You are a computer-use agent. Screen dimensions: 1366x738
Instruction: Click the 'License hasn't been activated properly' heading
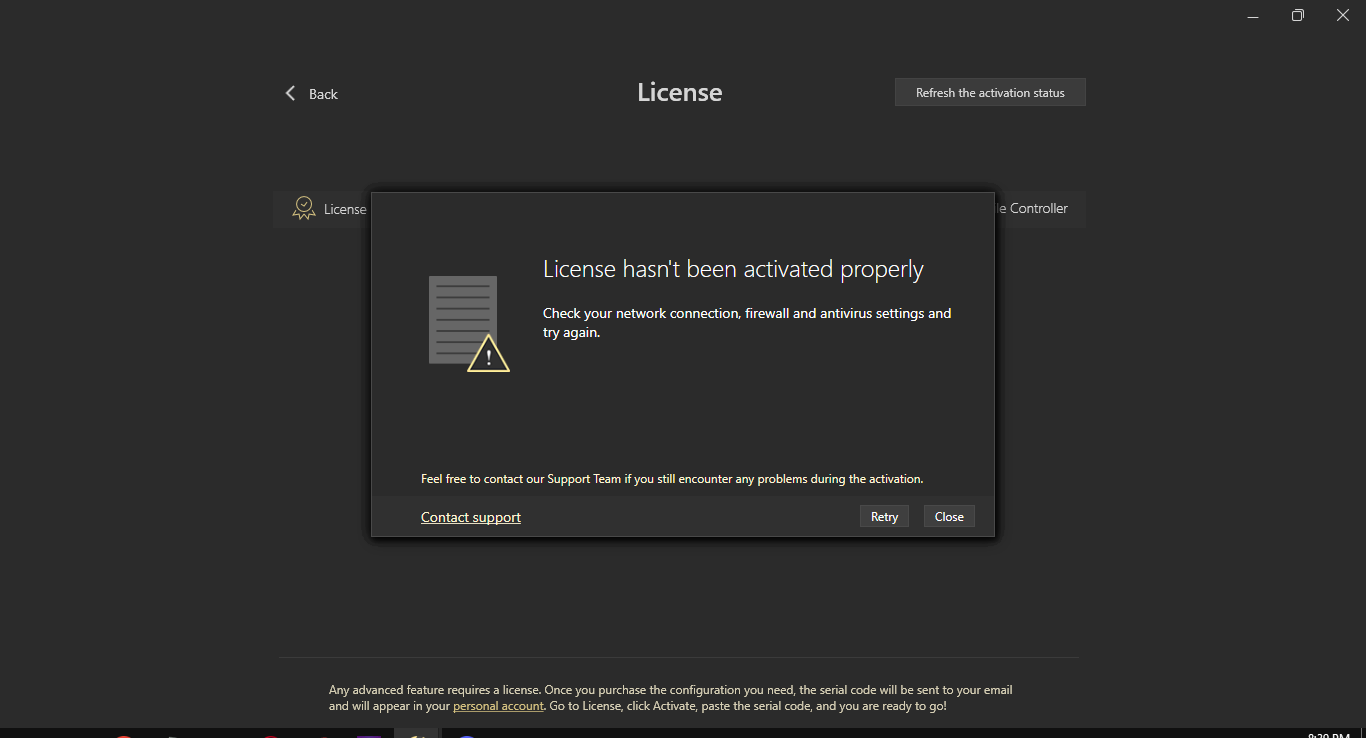coord(733,269)
